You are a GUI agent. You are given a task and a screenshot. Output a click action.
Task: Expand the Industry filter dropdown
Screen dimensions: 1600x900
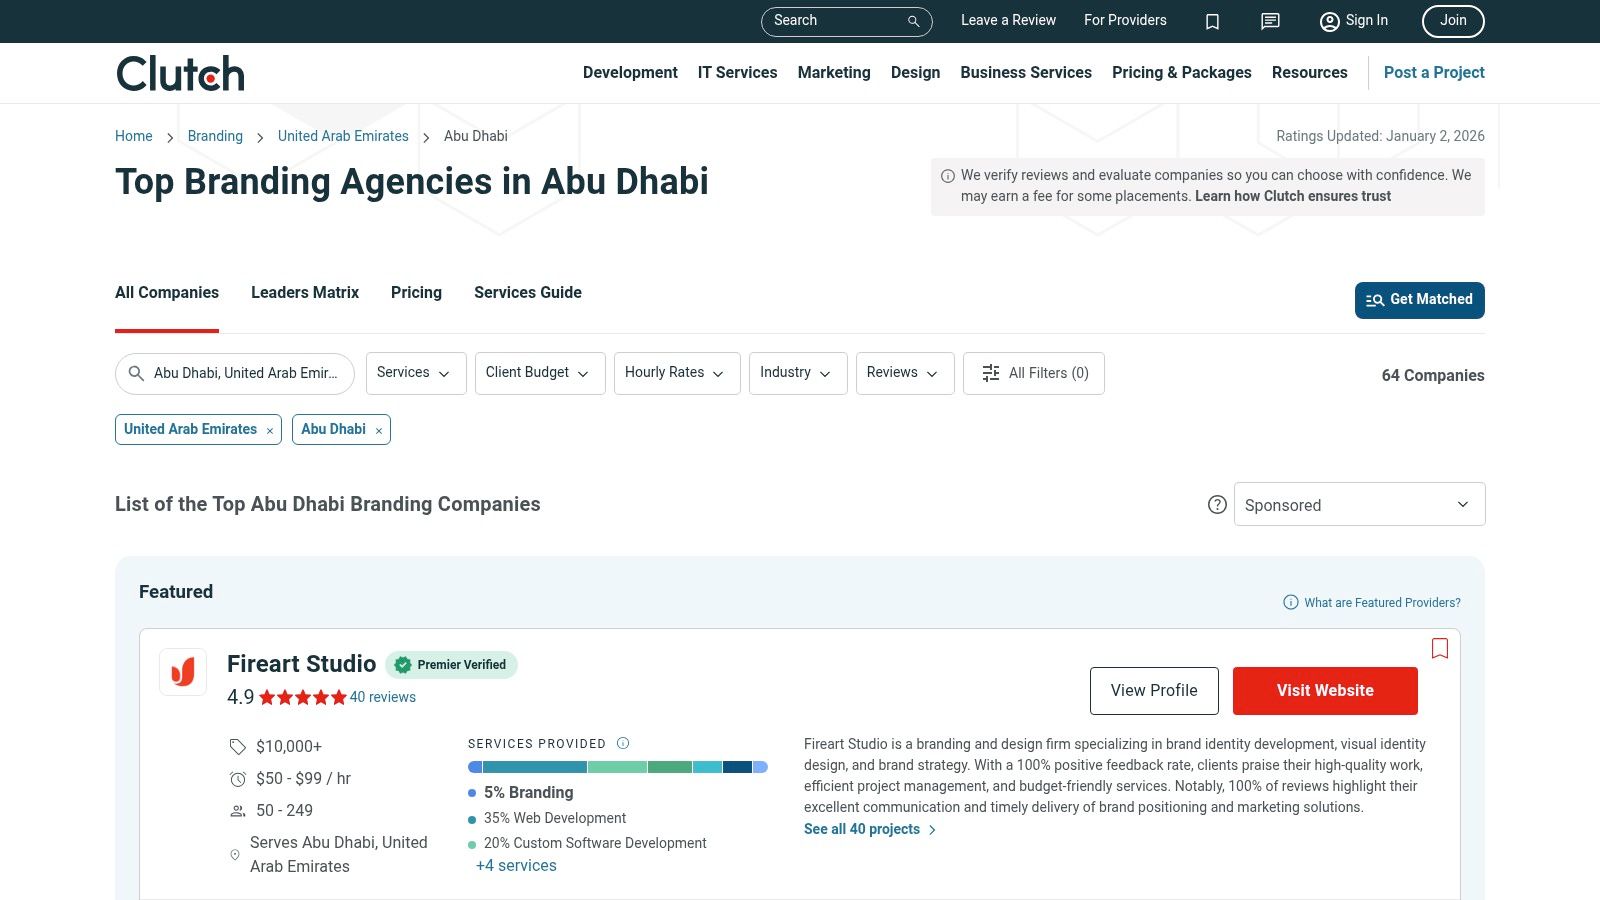[797, 373]
